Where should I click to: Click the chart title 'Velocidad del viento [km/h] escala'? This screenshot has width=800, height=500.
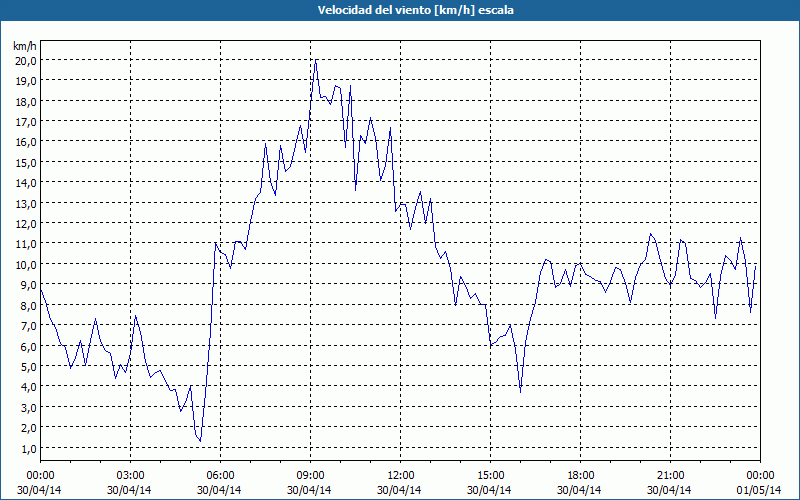click(x=415, y=10)
